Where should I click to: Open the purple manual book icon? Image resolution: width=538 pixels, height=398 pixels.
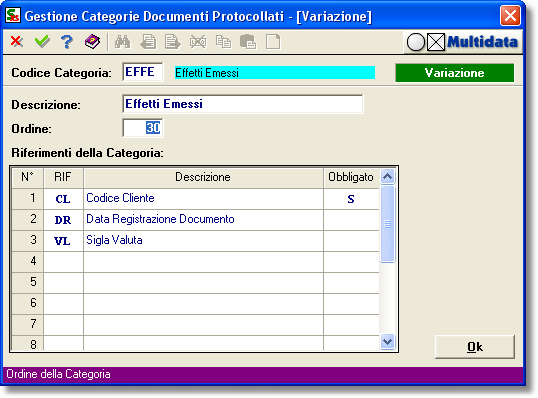point(92,42)
